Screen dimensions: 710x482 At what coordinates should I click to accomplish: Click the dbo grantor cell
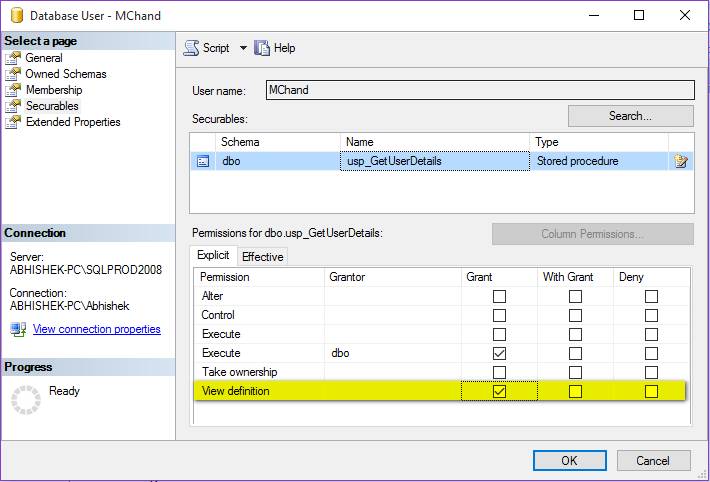(393, 353)
